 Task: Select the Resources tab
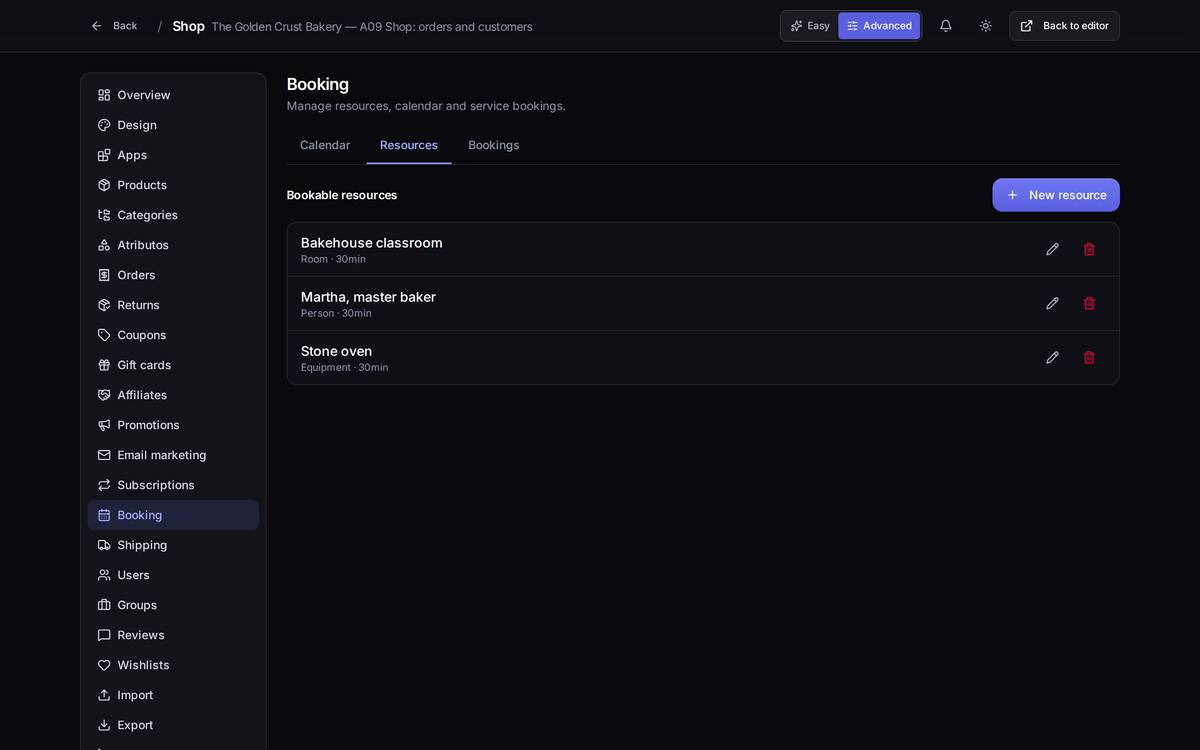pos(409,145)
